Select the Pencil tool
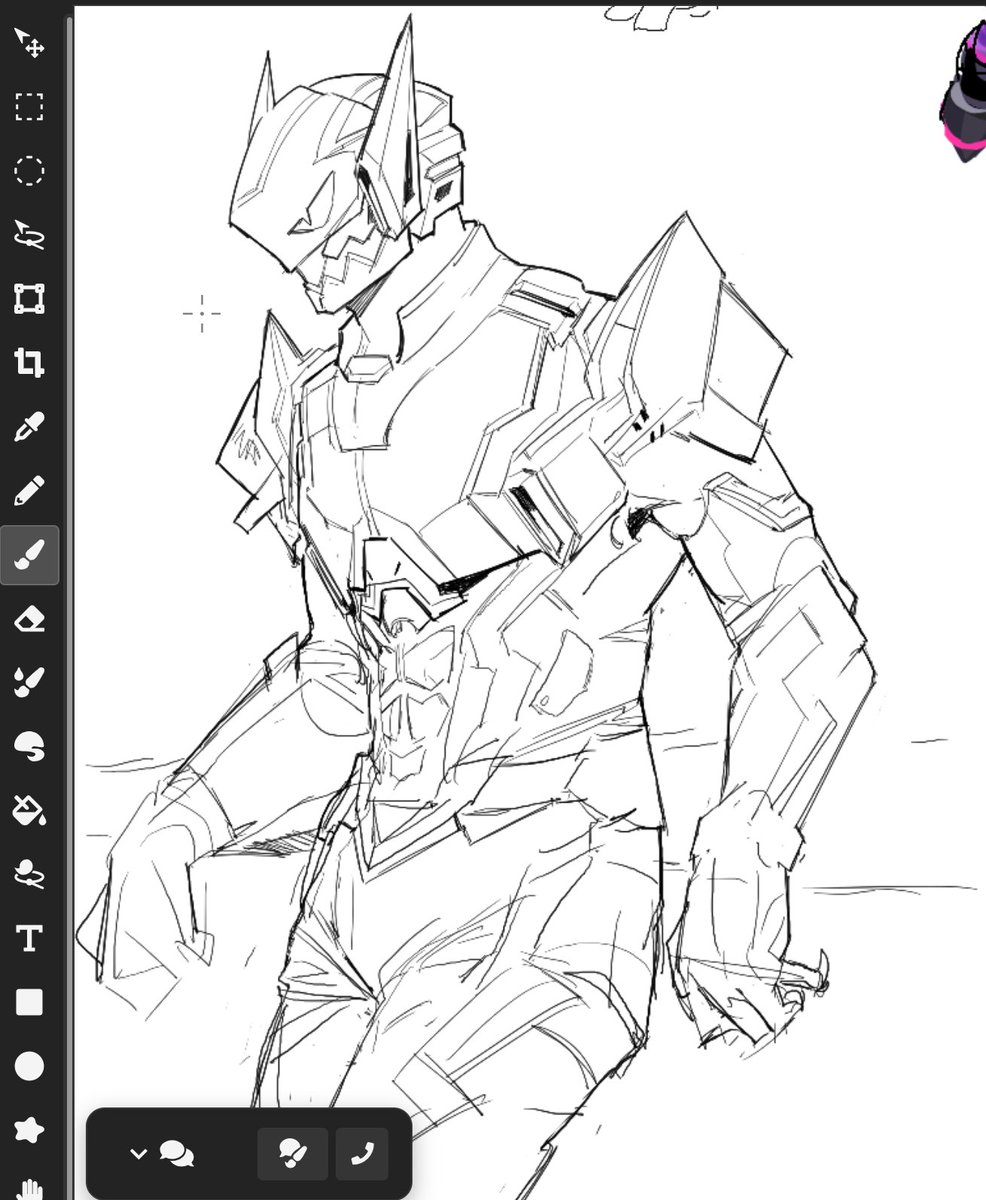 (29, 491)
